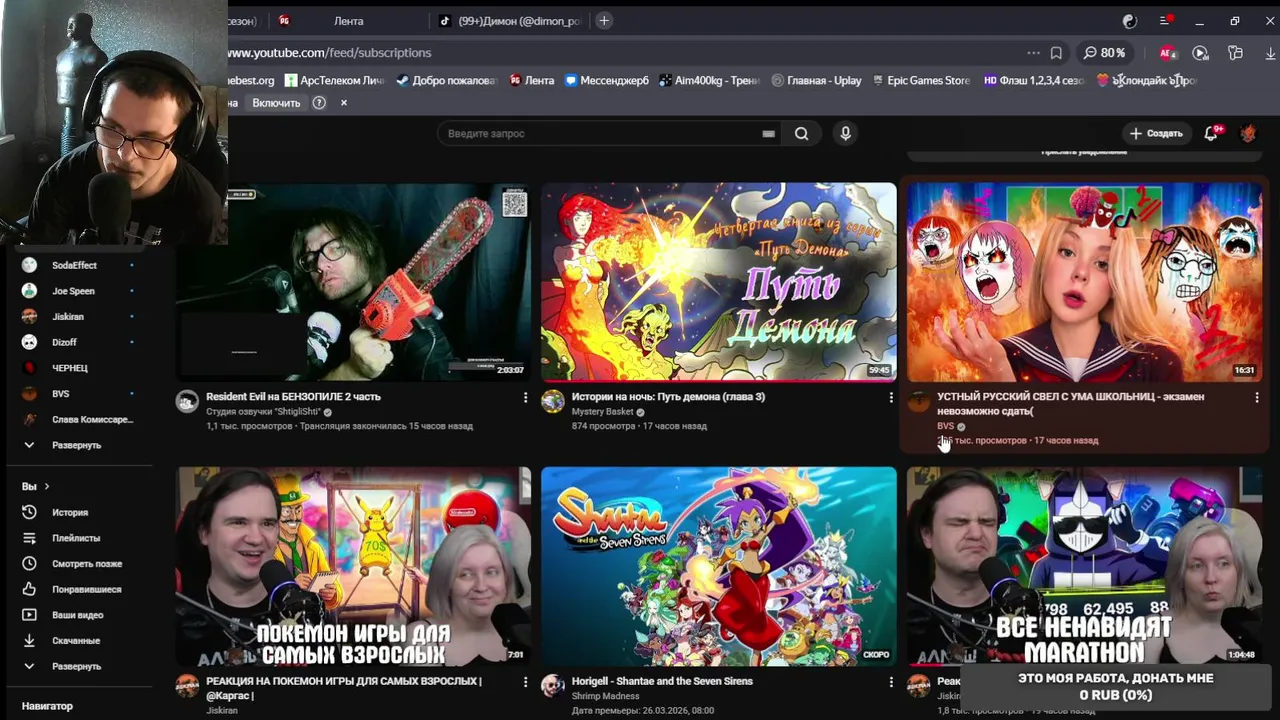Close the browser notification bar
The image size is (1280, 720).
[344, 103]
